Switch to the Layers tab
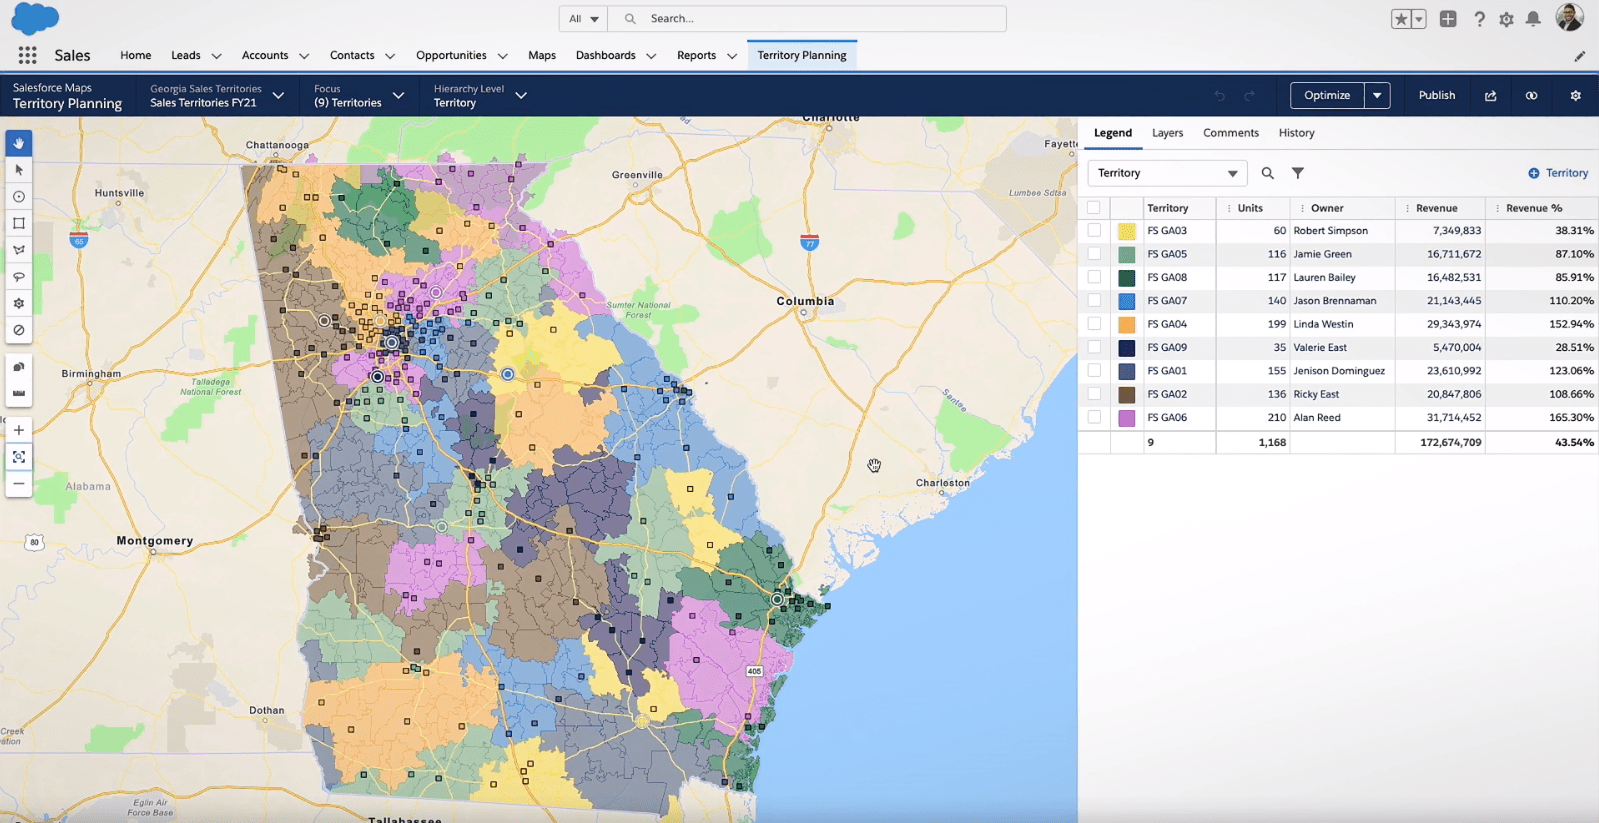Viewport: 1599px width, 823px height. 1167,133
